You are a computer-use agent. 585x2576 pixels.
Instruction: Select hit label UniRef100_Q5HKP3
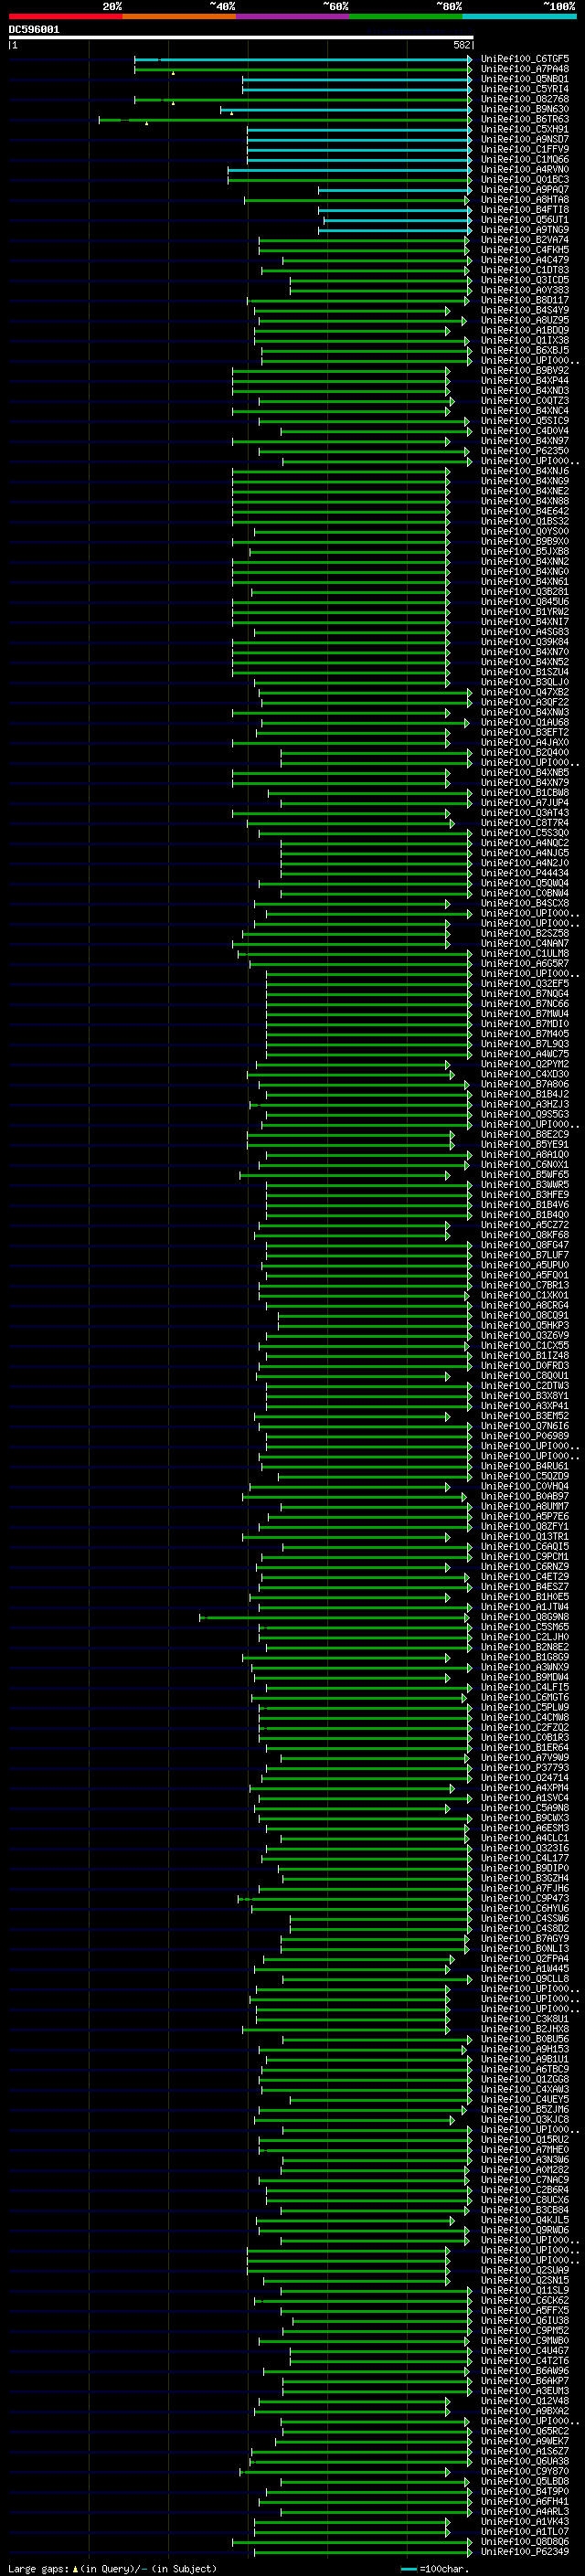pos(524,1325)
